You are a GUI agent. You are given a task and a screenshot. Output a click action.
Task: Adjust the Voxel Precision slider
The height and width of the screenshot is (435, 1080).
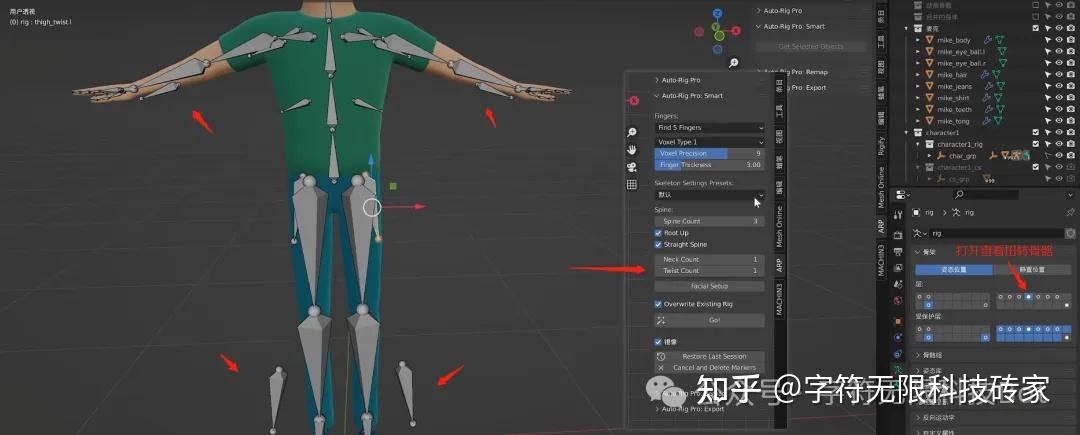[x=709, y=153]
